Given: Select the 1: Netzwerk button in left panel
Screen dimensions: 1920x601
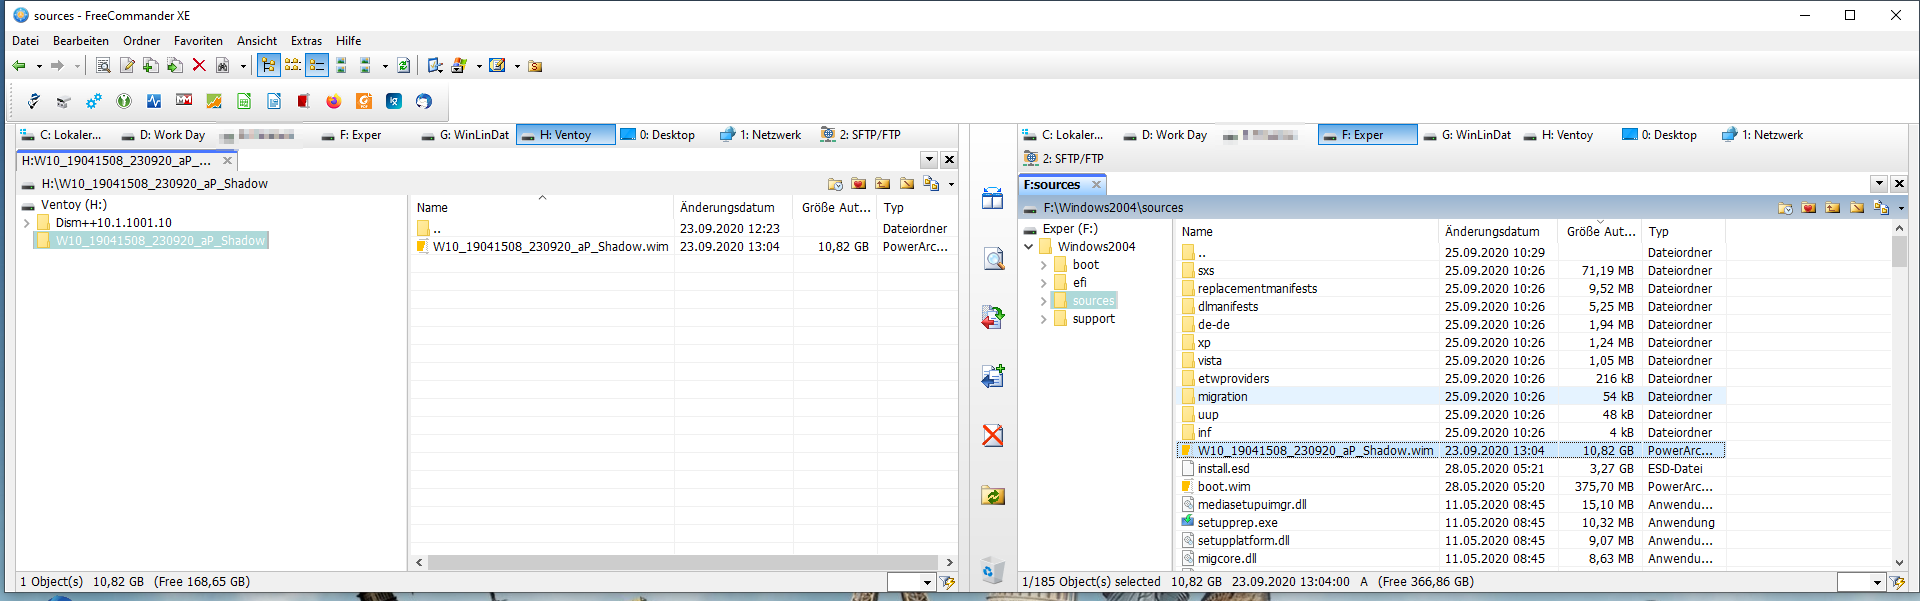Looking at the screenshot, I should 760,135.
